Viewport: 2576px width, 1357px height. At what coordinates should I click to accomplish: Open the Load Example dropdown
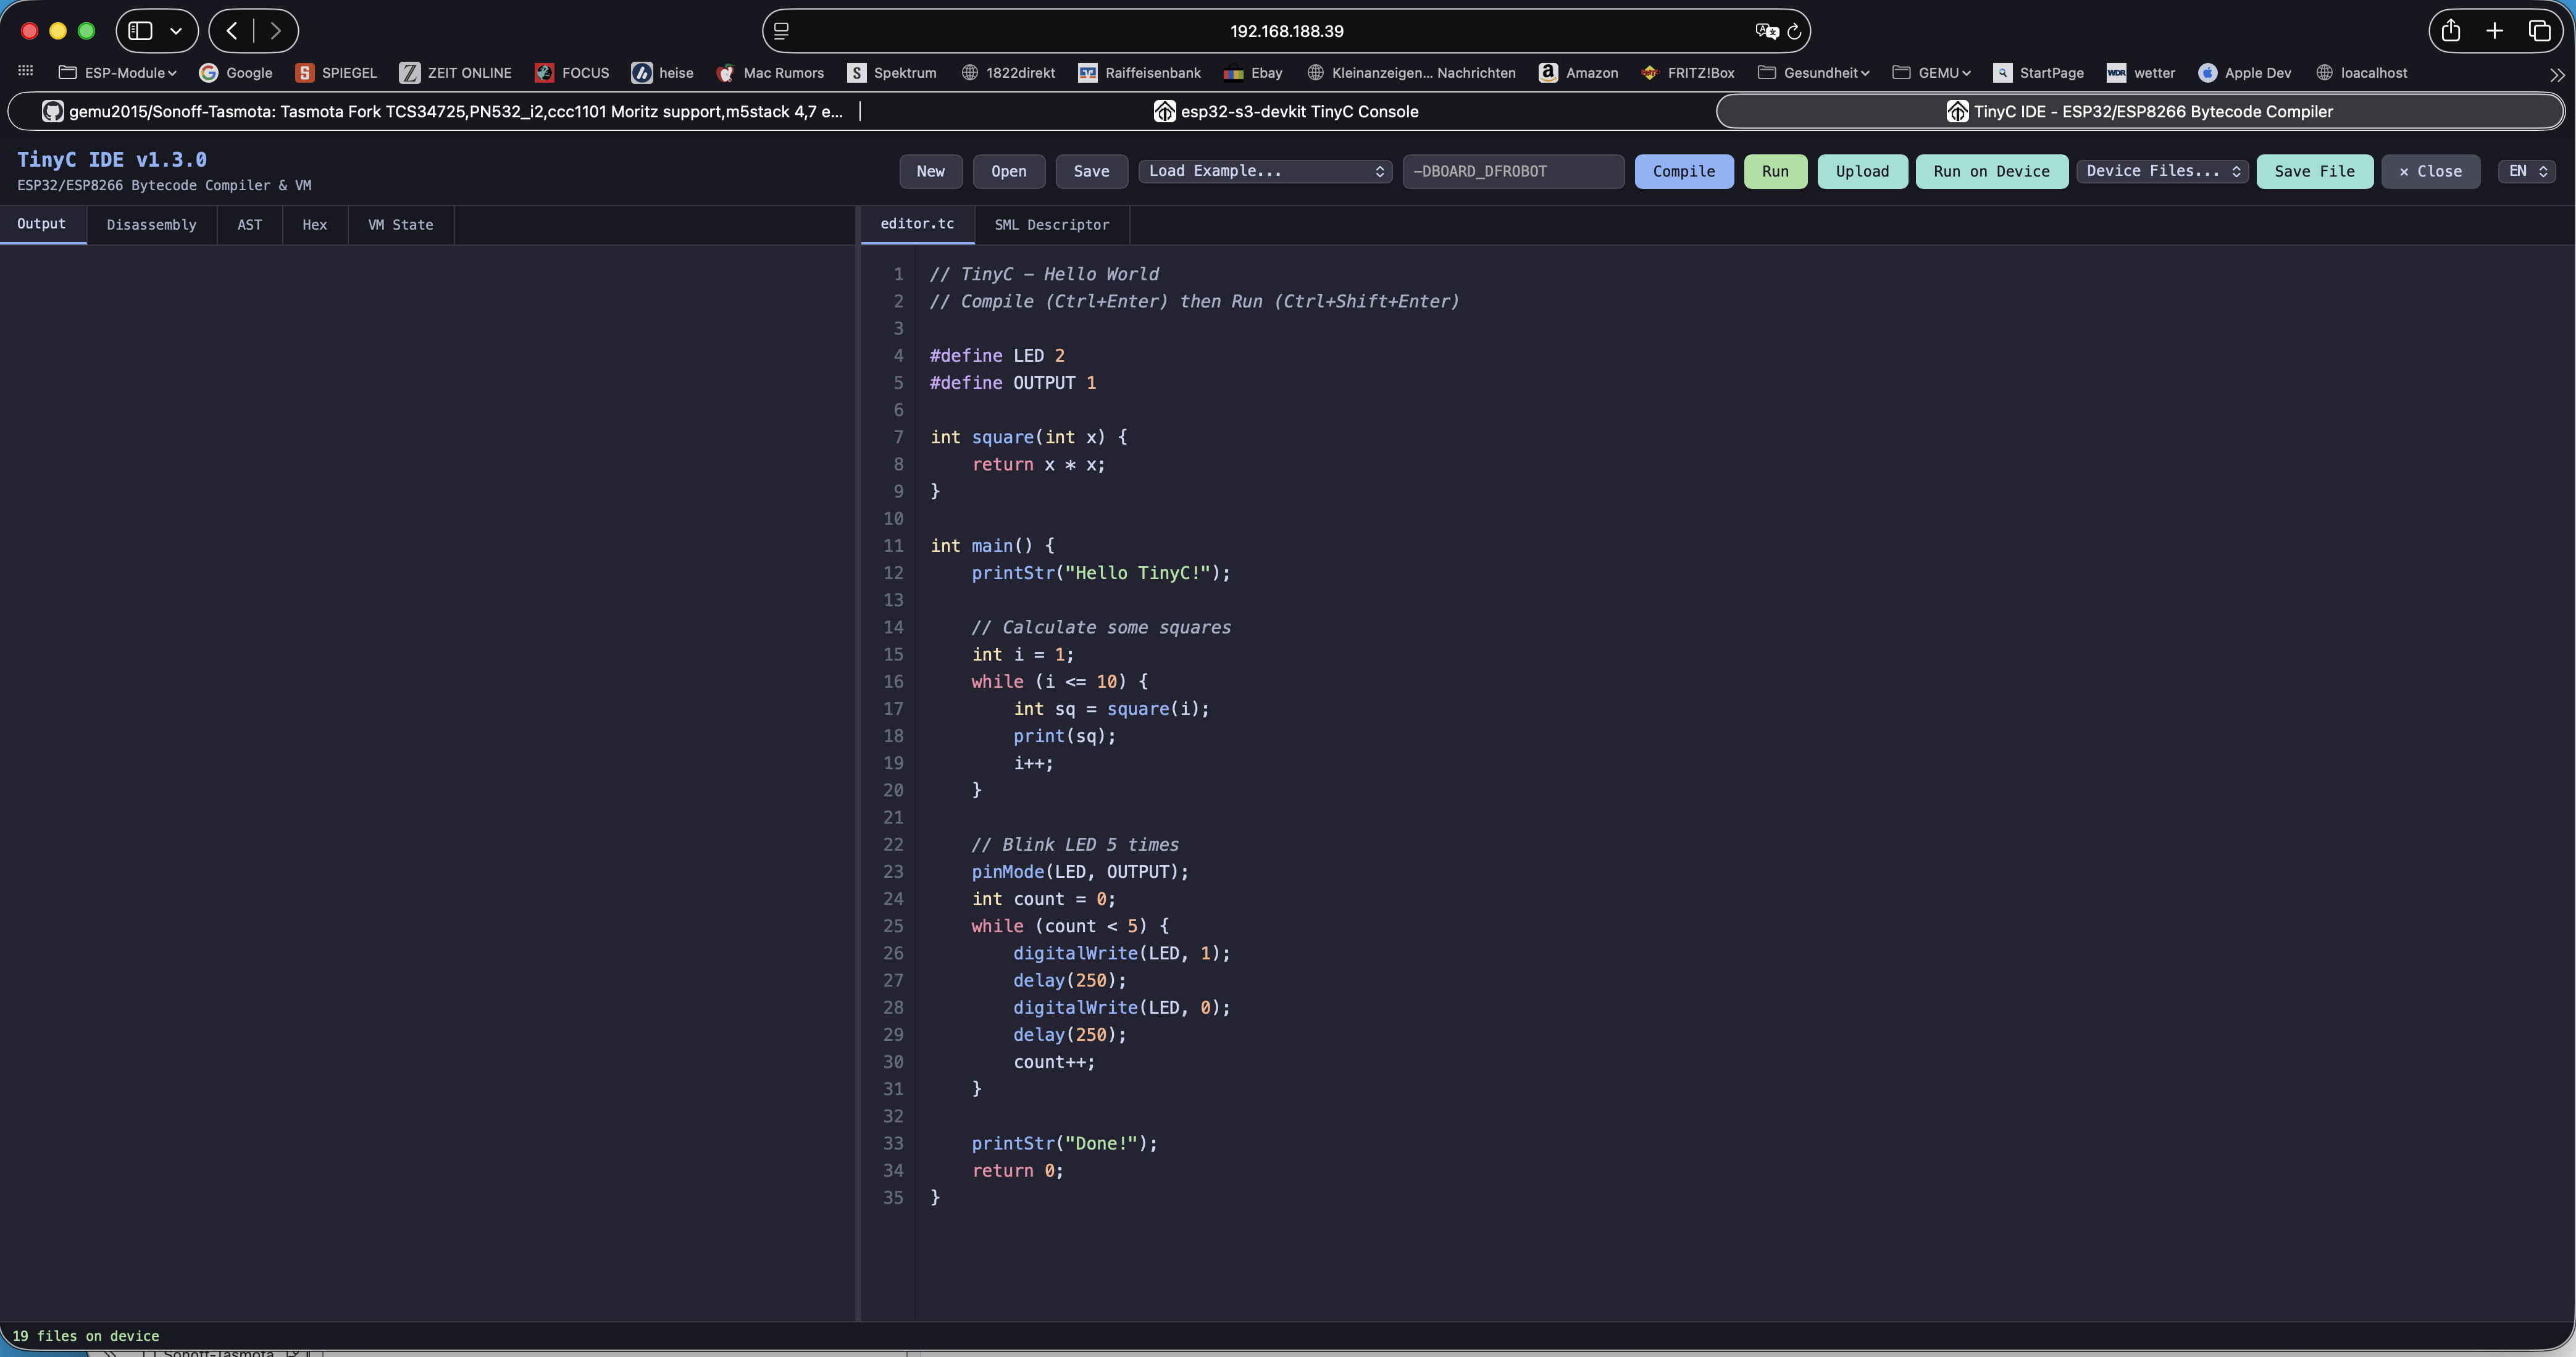[1265, 171]
